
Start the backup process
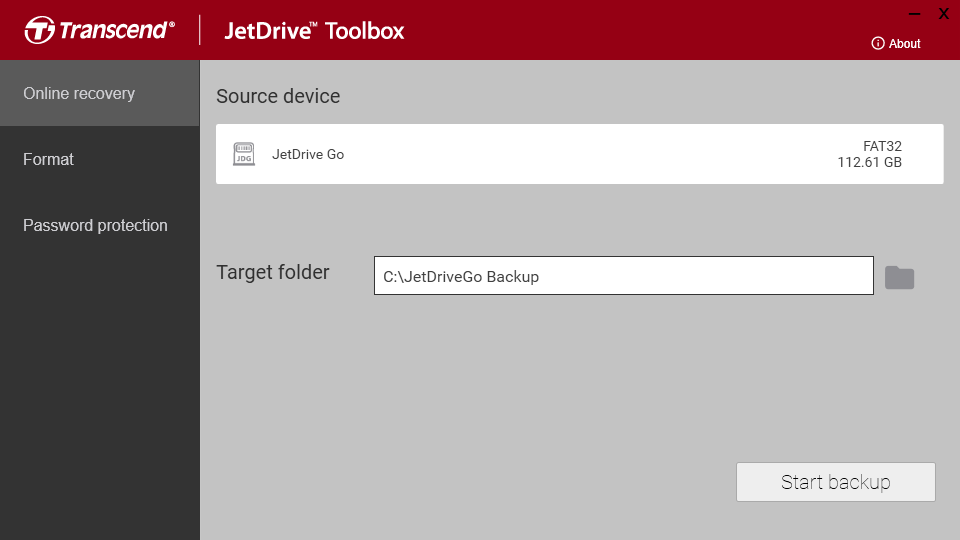pos(836,482)
